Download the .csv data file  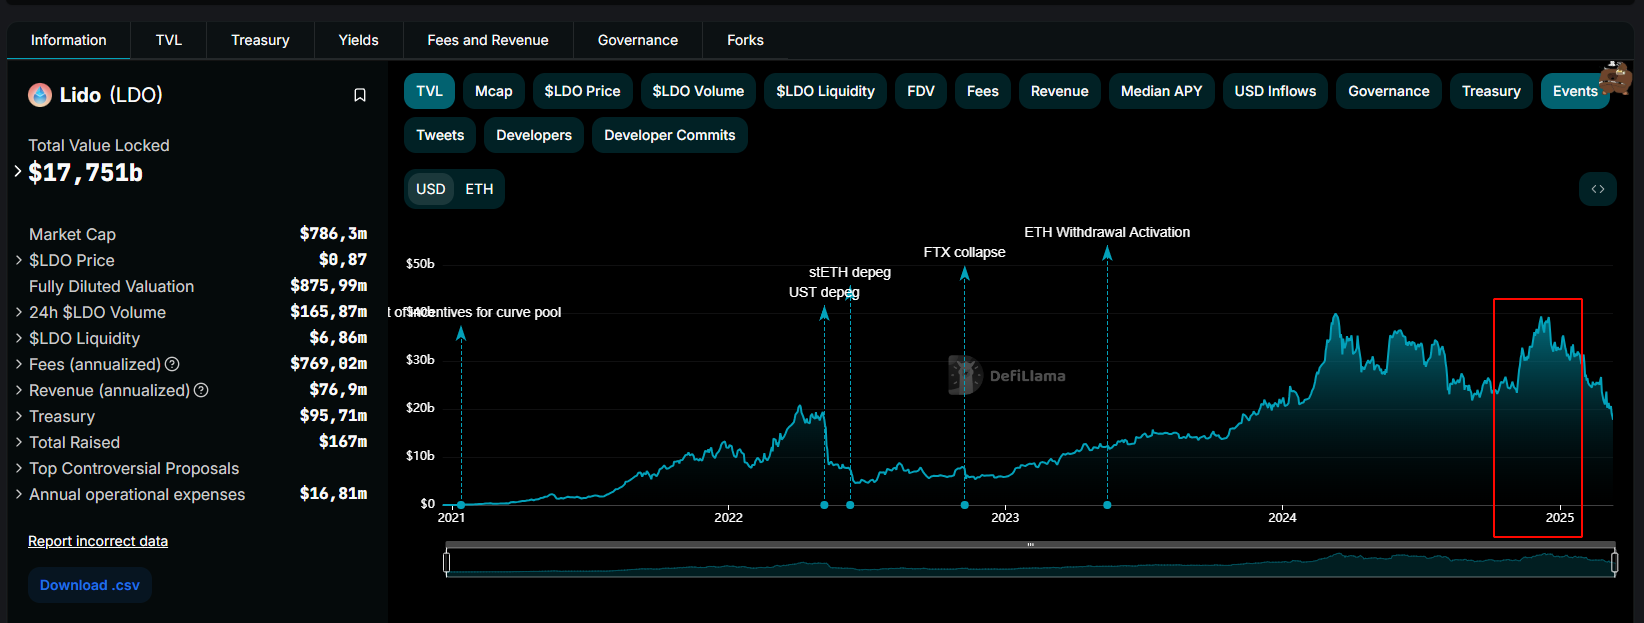[90, 585]
